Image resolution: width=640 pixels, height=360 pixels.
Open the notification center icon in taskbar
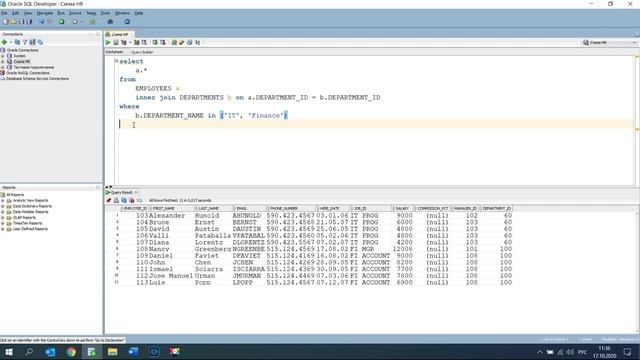(x=627, y=352)
